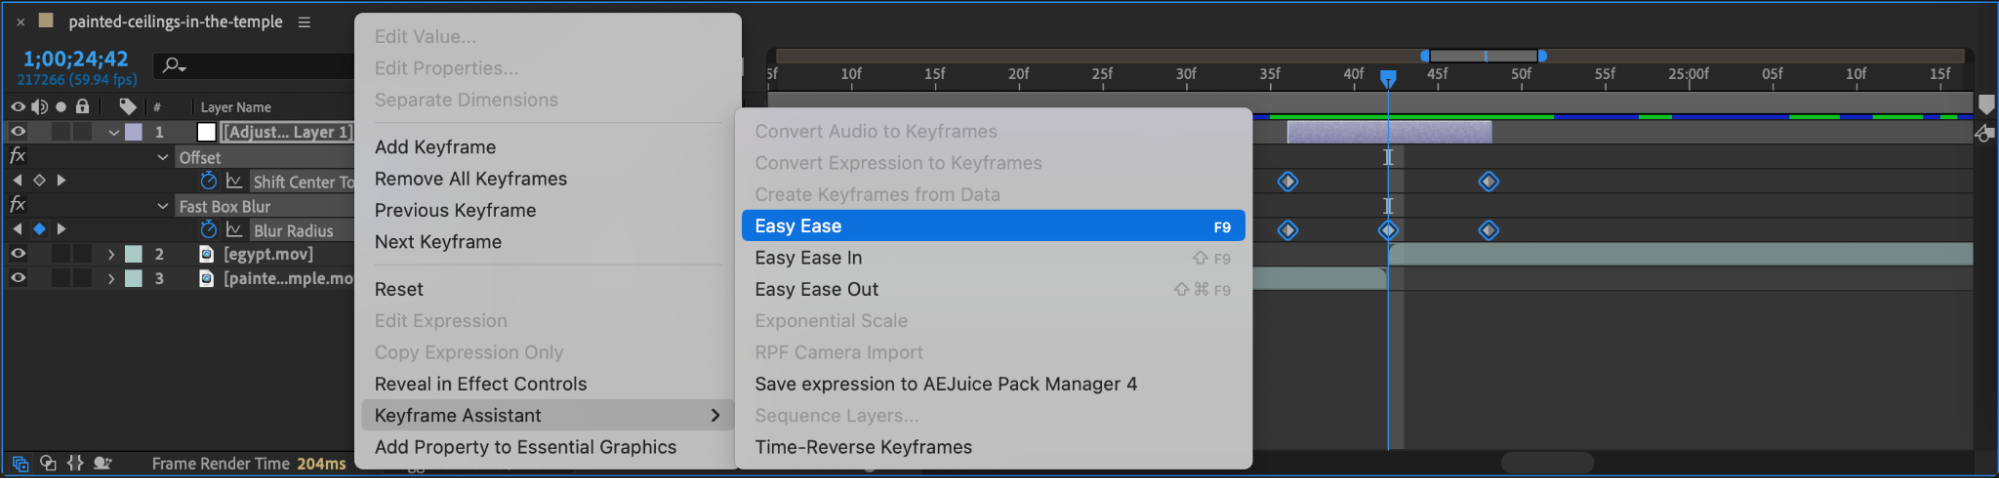Choose Time-Reverse Keyframes

[863, 447]
